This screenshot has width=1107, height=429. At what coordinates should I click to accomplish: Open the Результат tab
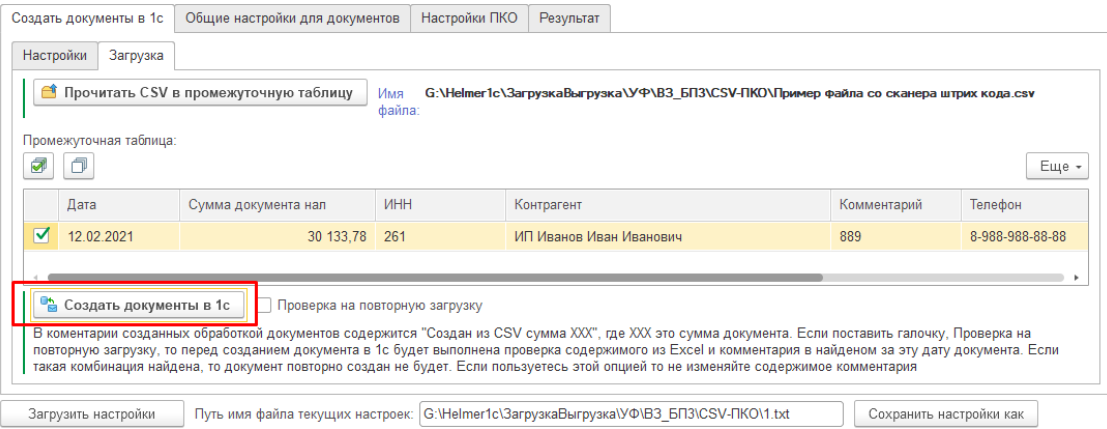pos(569,18)
